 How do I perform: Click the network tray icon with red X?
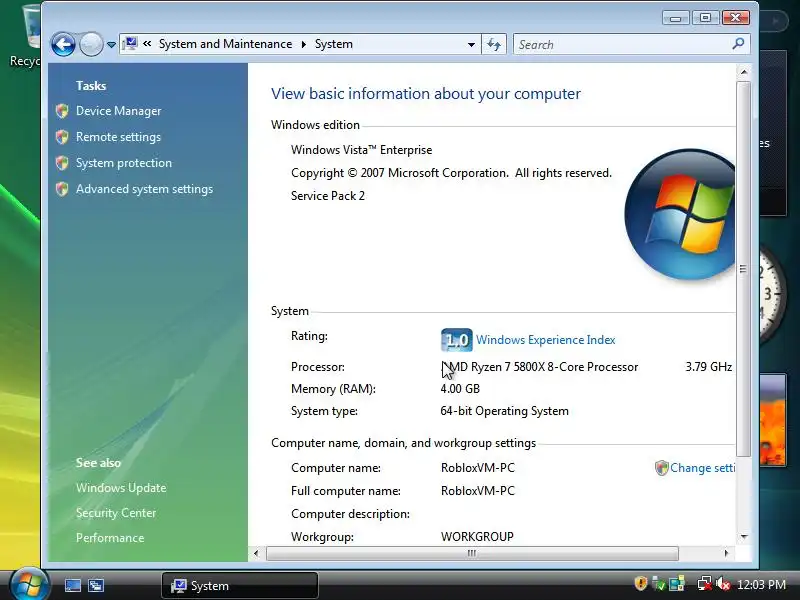(x=704, y=583)
